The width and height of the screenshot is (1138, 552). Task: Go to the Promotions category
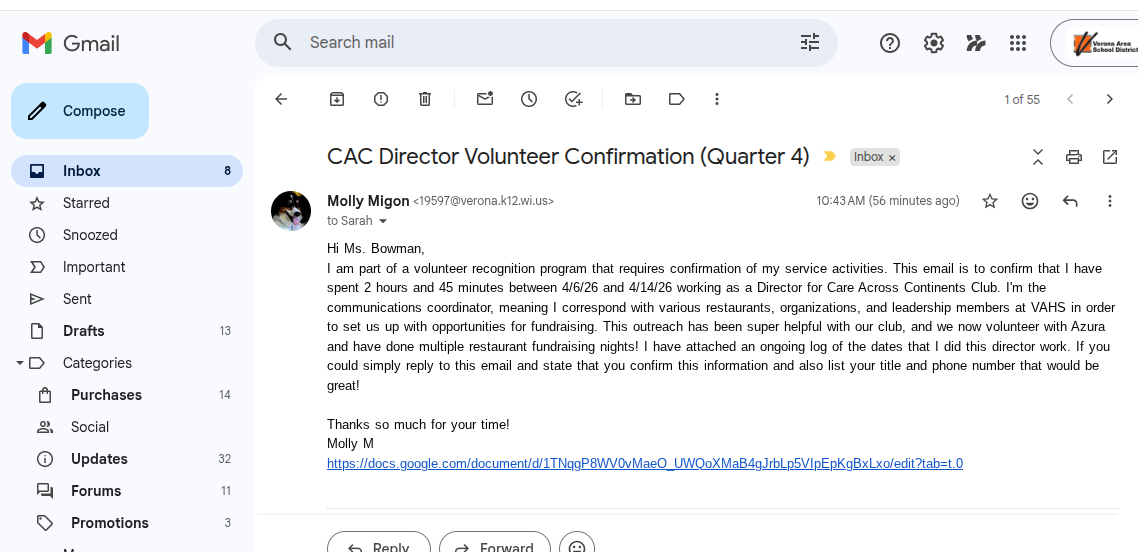tap(109, 523)
